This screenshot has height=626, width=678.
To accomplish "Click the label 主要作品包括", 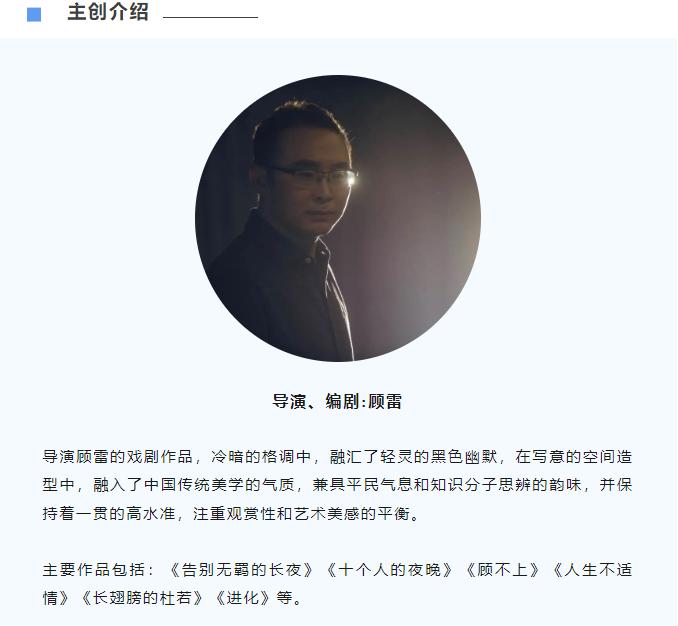I will (x=93, y=570).
